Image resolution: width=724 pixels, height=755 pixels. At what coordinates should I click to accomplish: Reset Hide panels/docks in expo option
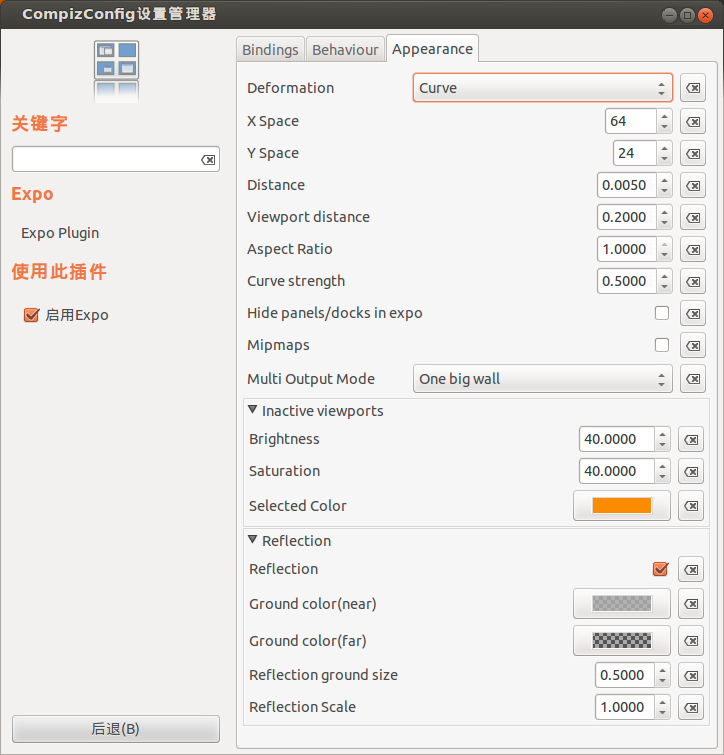pyautogui.click(x=693, y=313)
